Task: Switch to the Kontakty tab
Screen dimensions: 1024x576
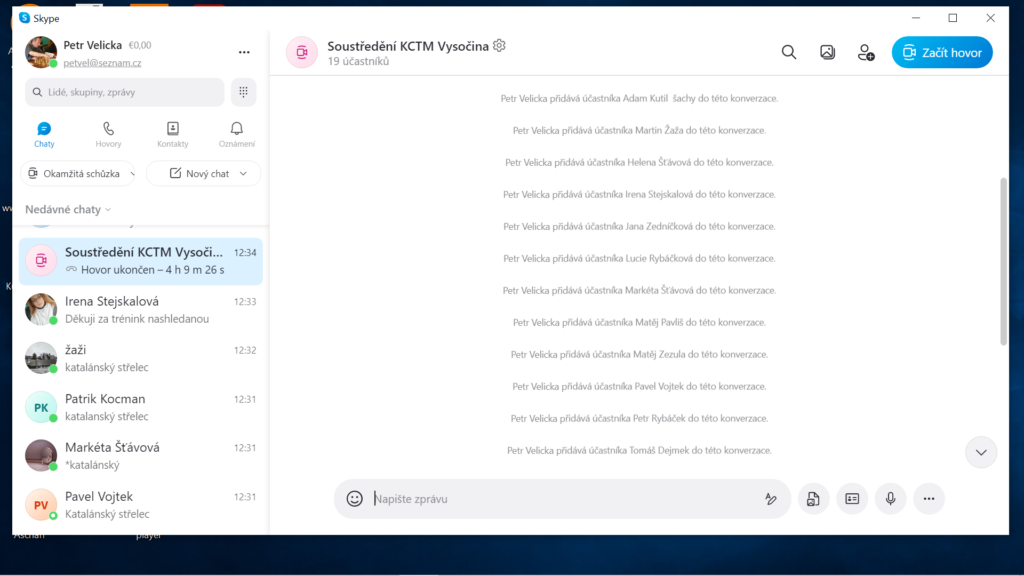Action: pos(172,134)
